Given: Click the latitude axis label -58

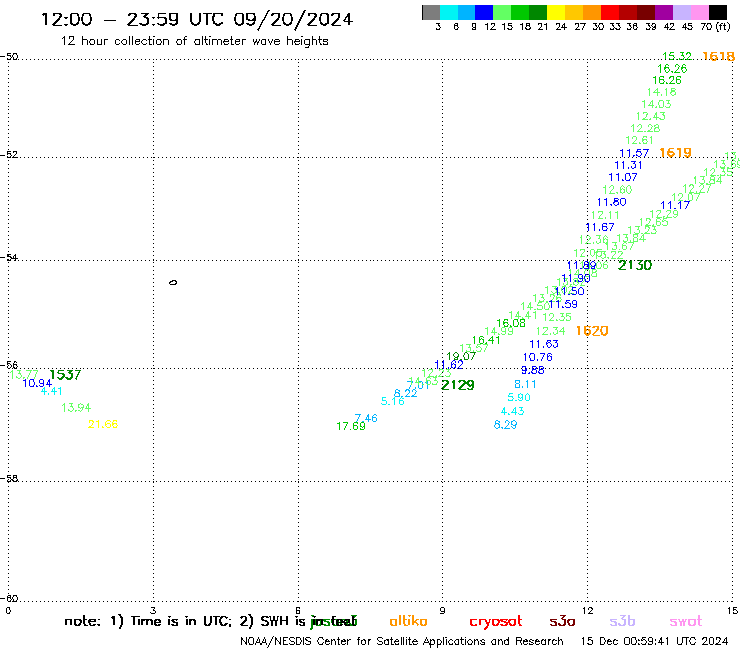Looking at the screenshot, I should point(9,478).
